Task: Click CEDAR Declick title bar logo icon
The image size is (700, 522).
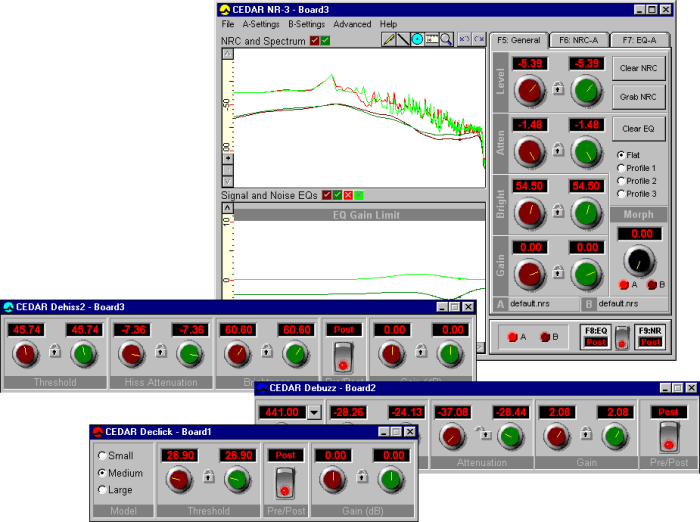Action: click(97, 432)
